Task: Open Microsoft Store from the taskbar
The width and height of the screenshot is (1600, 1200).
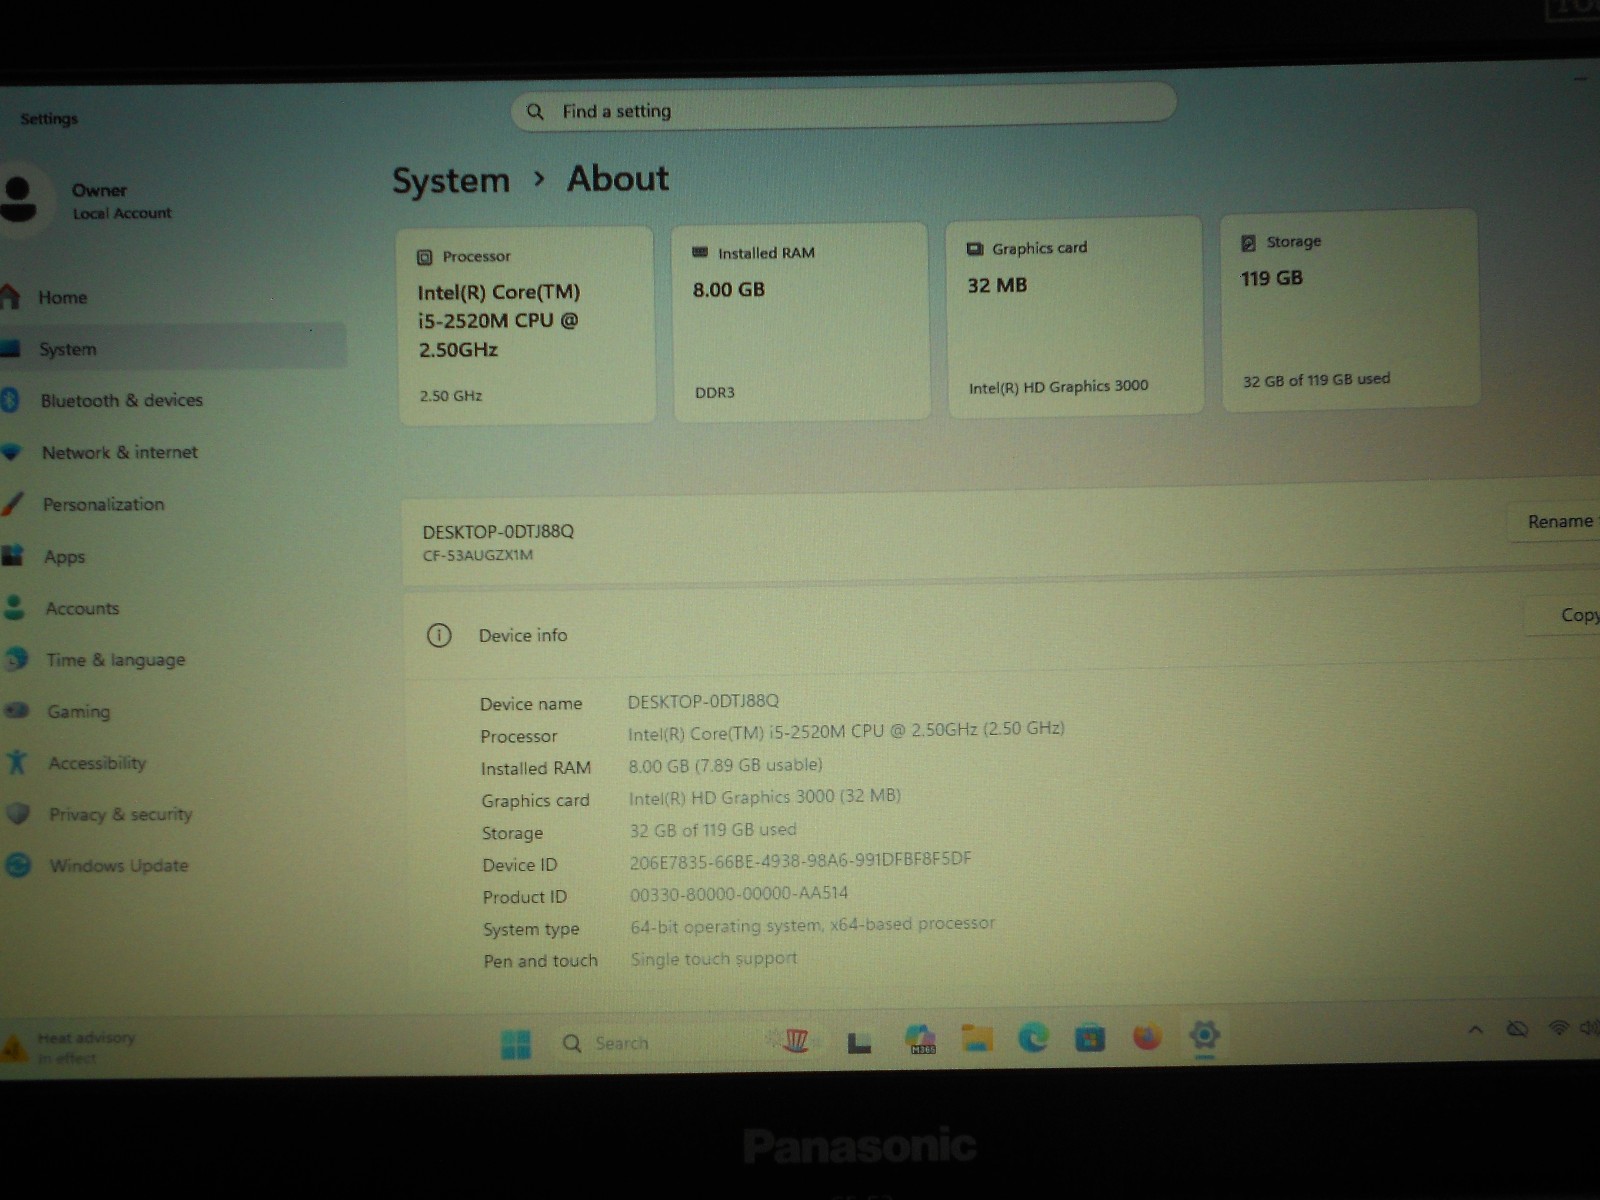Action: click(x=1090, y=1038)
